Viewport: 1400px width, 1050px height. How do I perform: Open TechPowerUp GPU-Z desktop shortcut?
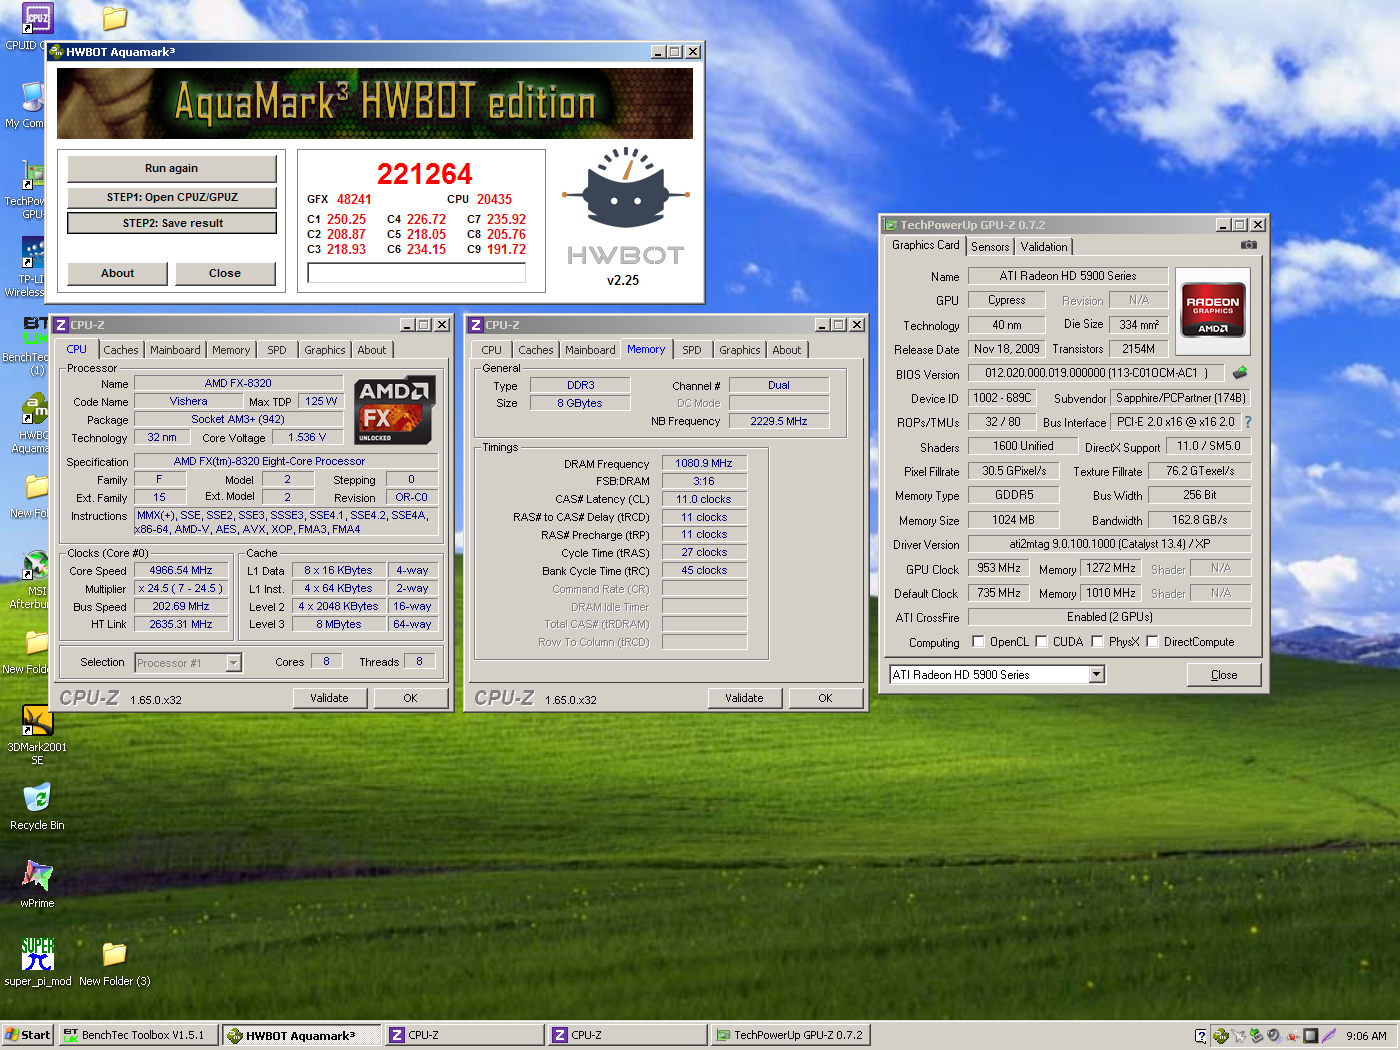click(33, 176)
